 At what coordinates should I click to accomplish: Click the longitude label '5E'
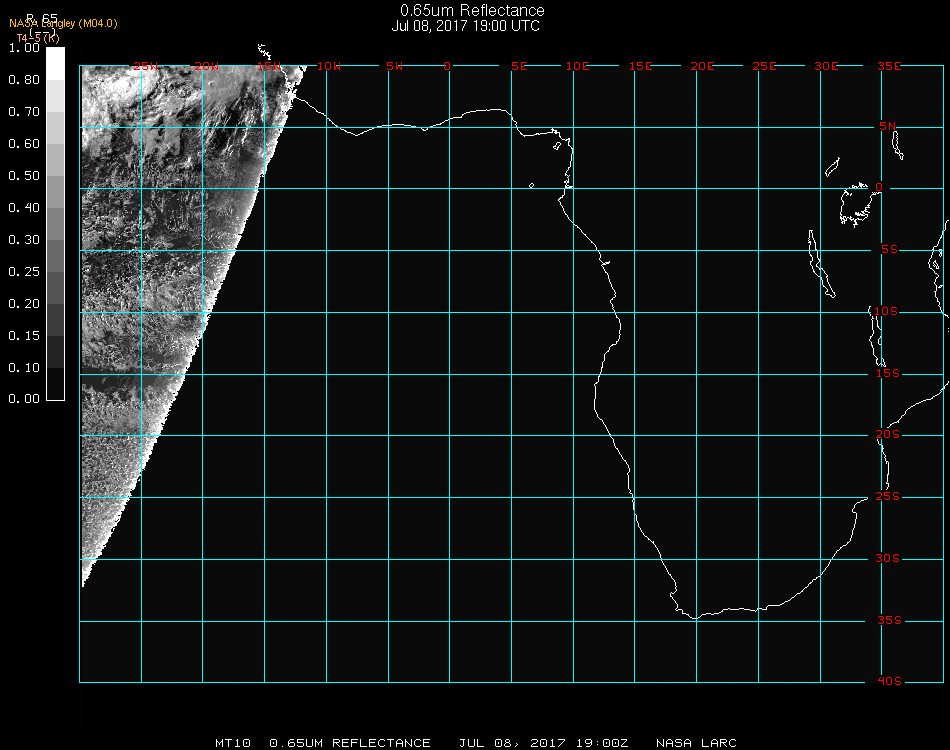point(519,67)
